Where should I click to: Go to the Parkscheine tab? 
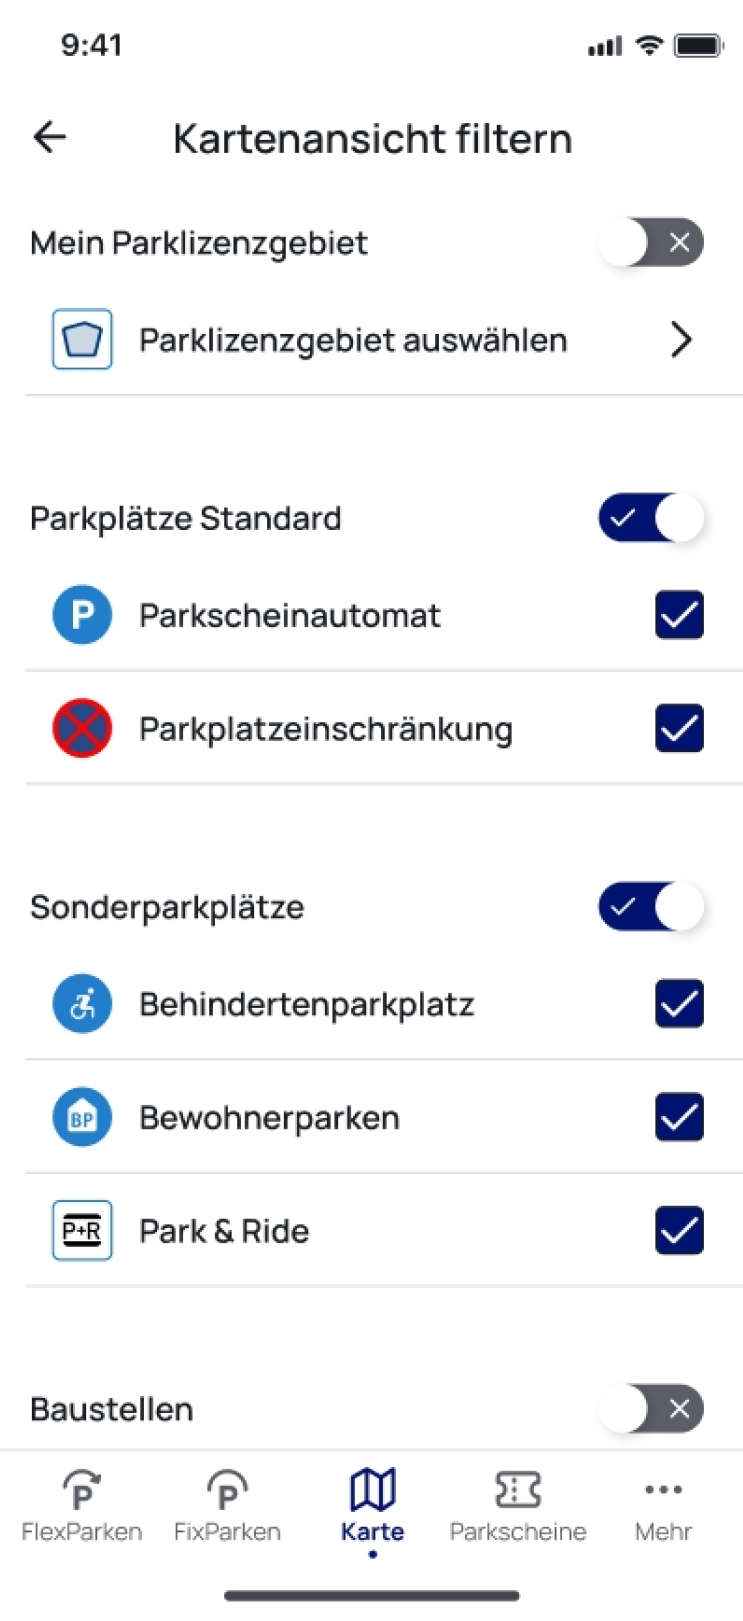pos(517,1505)
